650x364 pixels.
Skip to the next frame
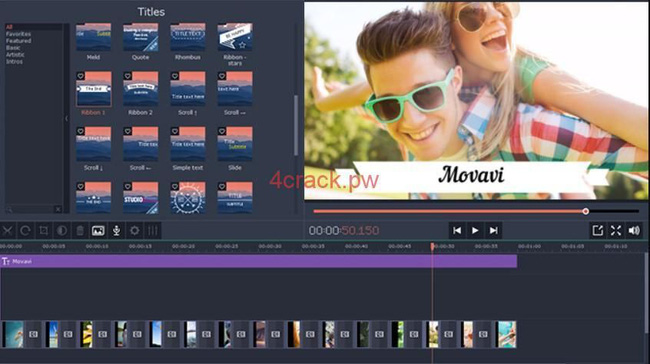pos(493,231)
